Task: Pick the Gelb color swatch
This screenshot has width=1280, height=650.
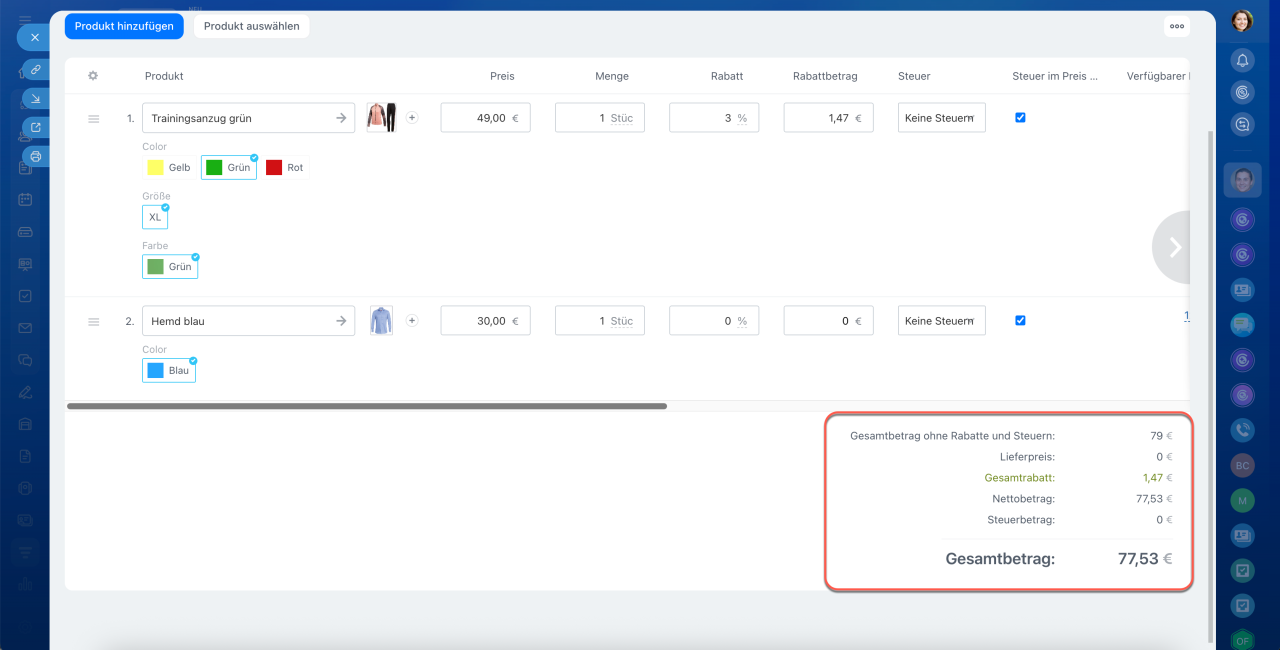Action: 169,168
